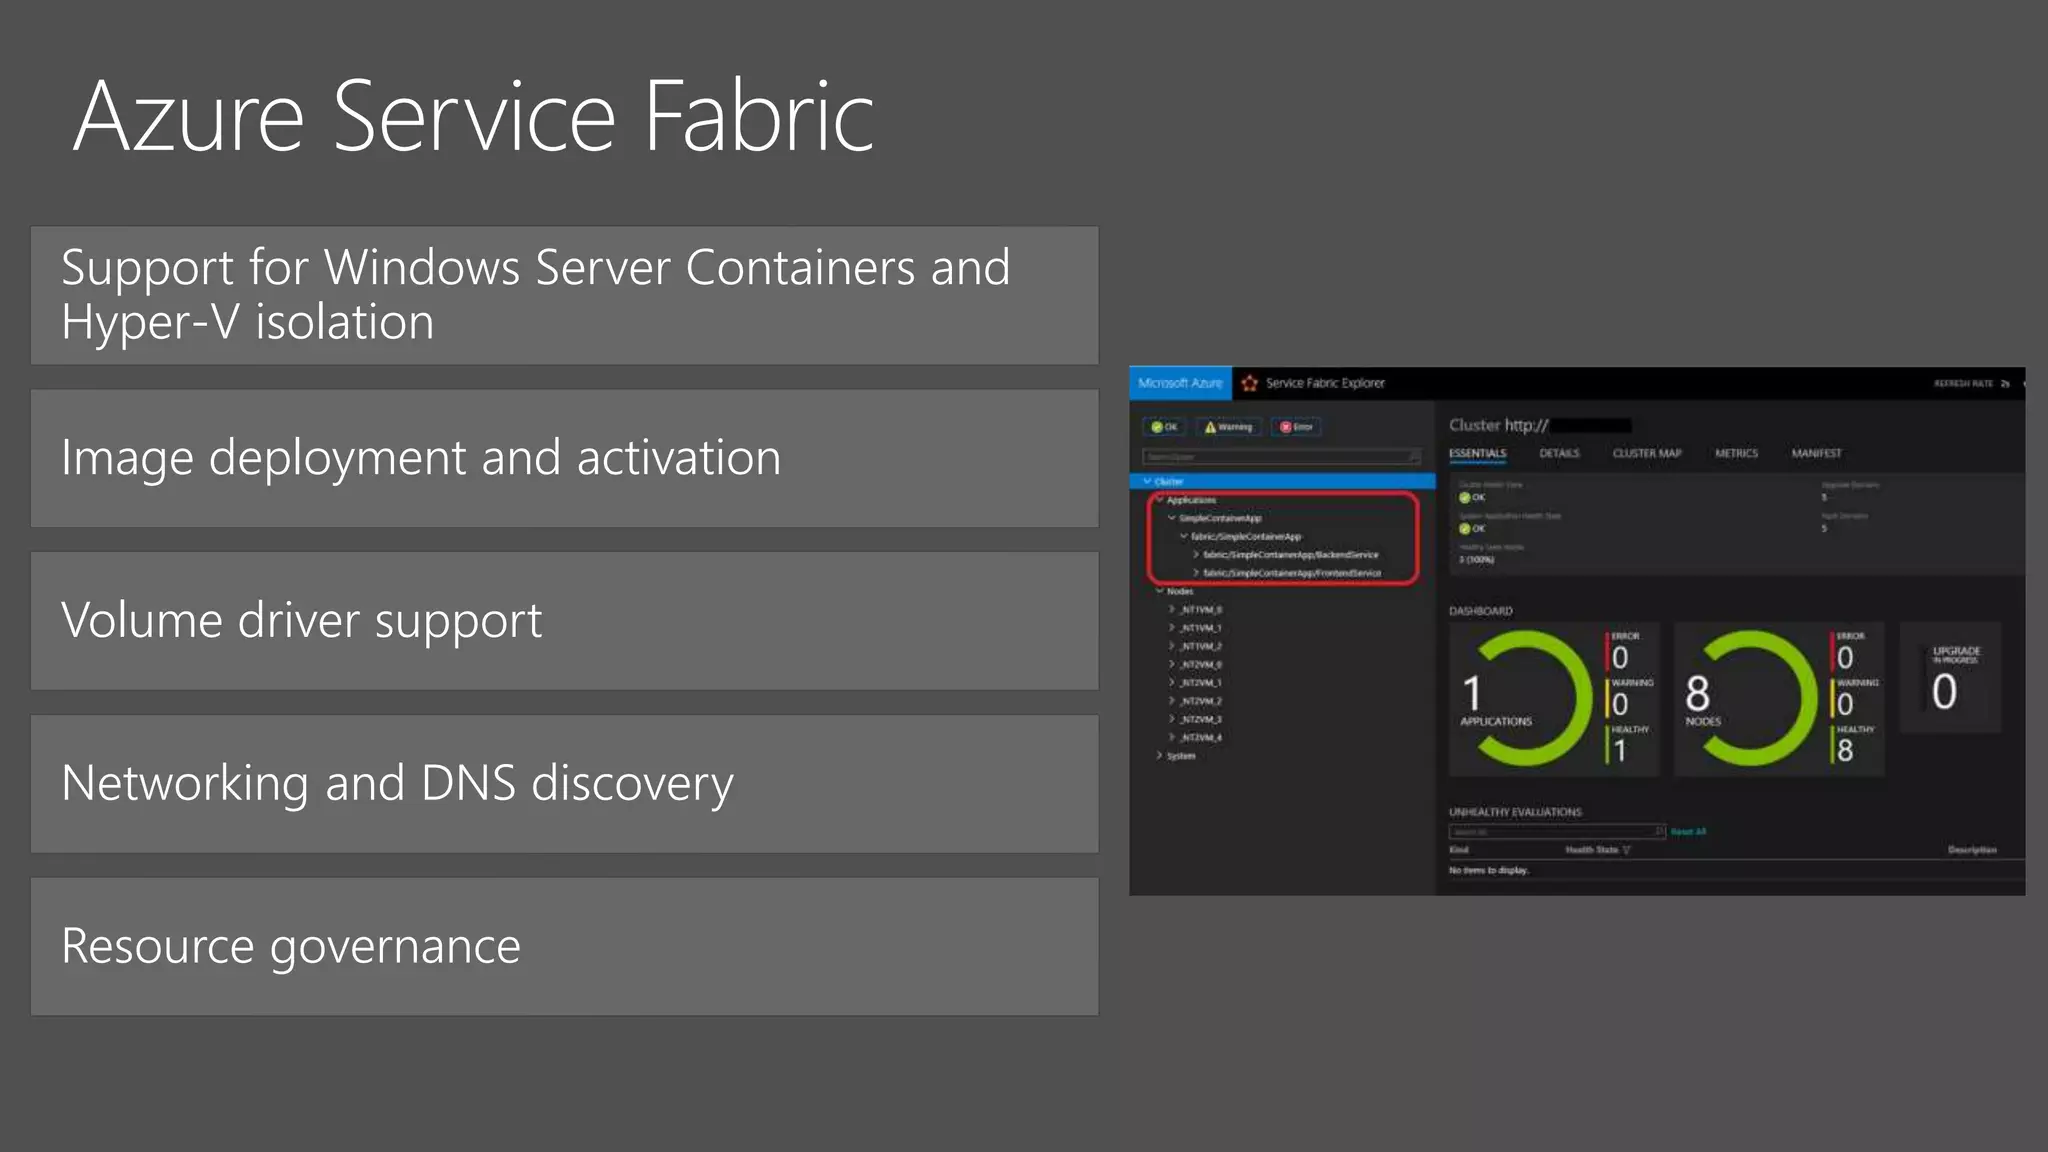Viewport: 2048px width, 1152px height.
Task: Select the Networking and DNS discovery box
Action: tap(565, 784)
